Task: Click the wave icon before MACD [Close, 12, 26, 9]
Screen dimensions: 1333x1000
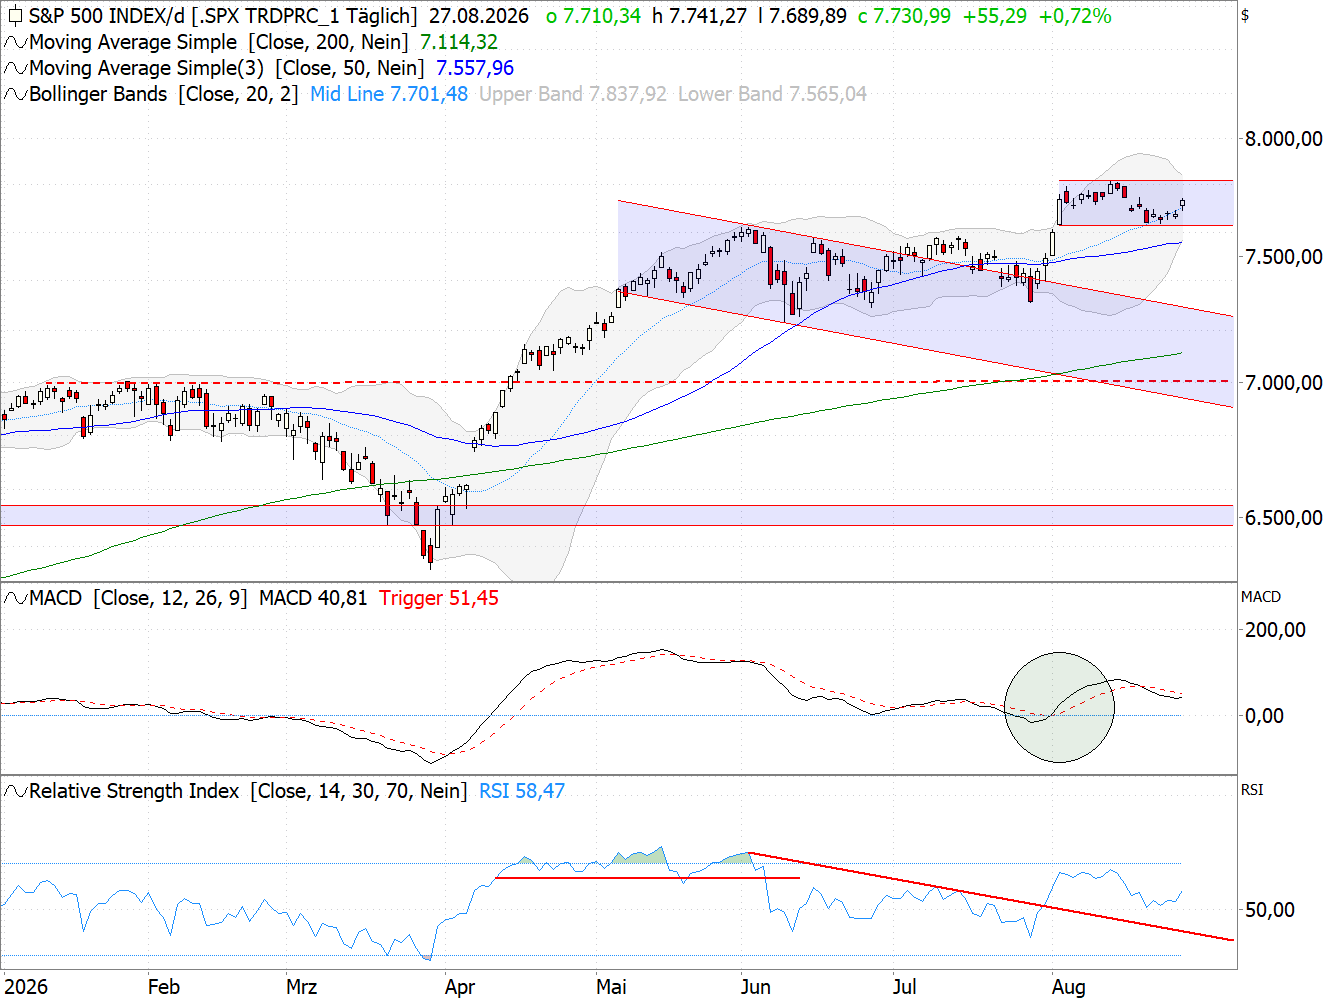Action: tap(15, 598)
